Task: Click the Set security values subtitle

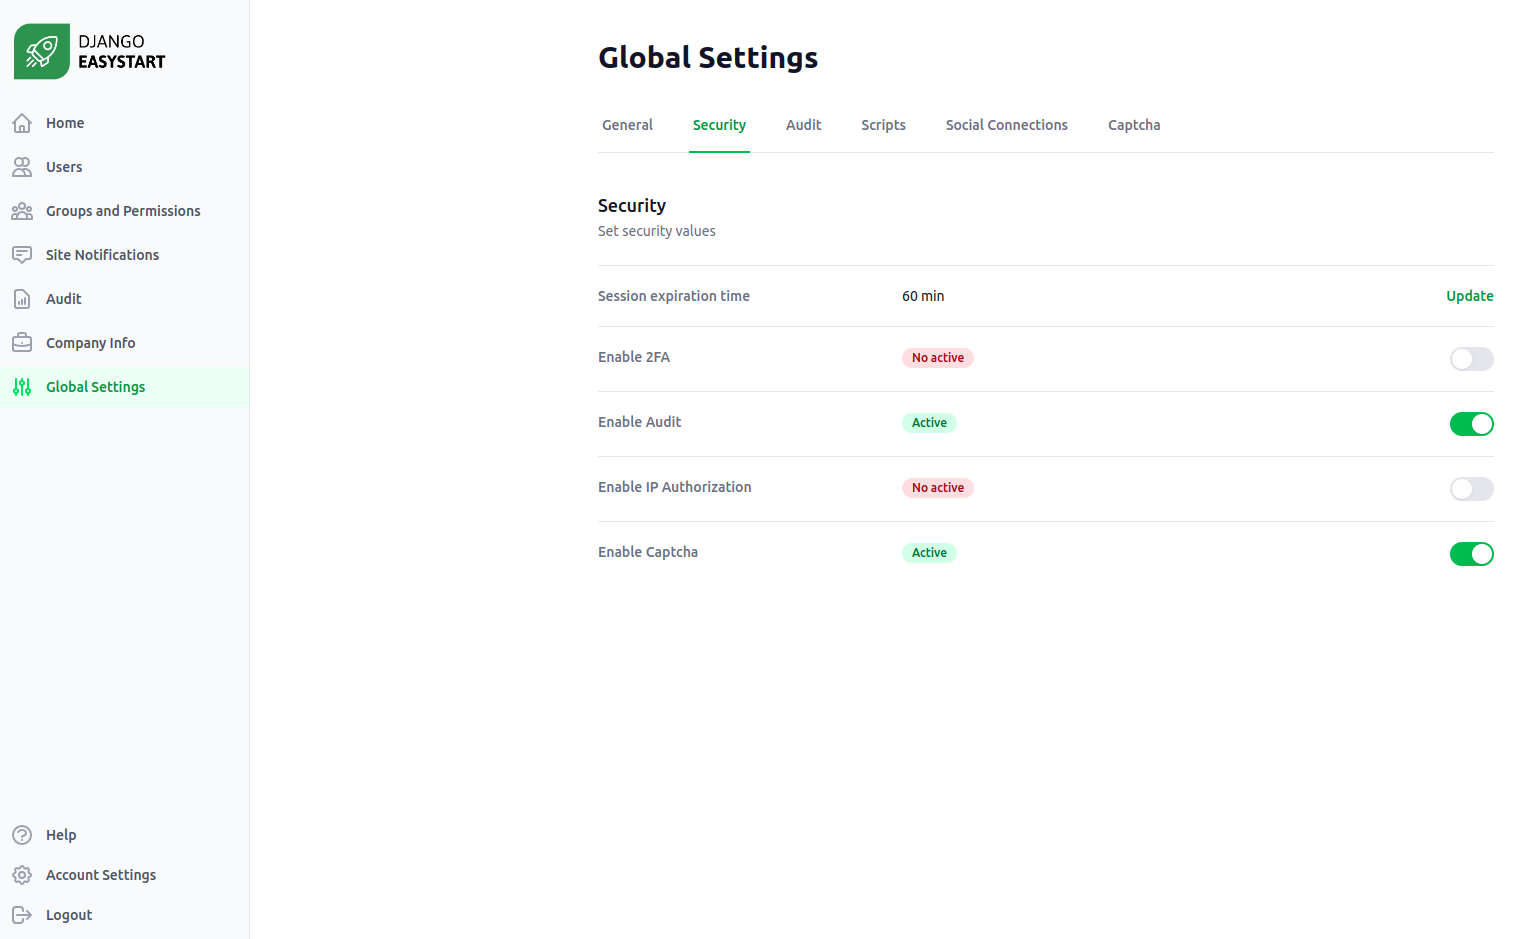Action: (657, 231)
